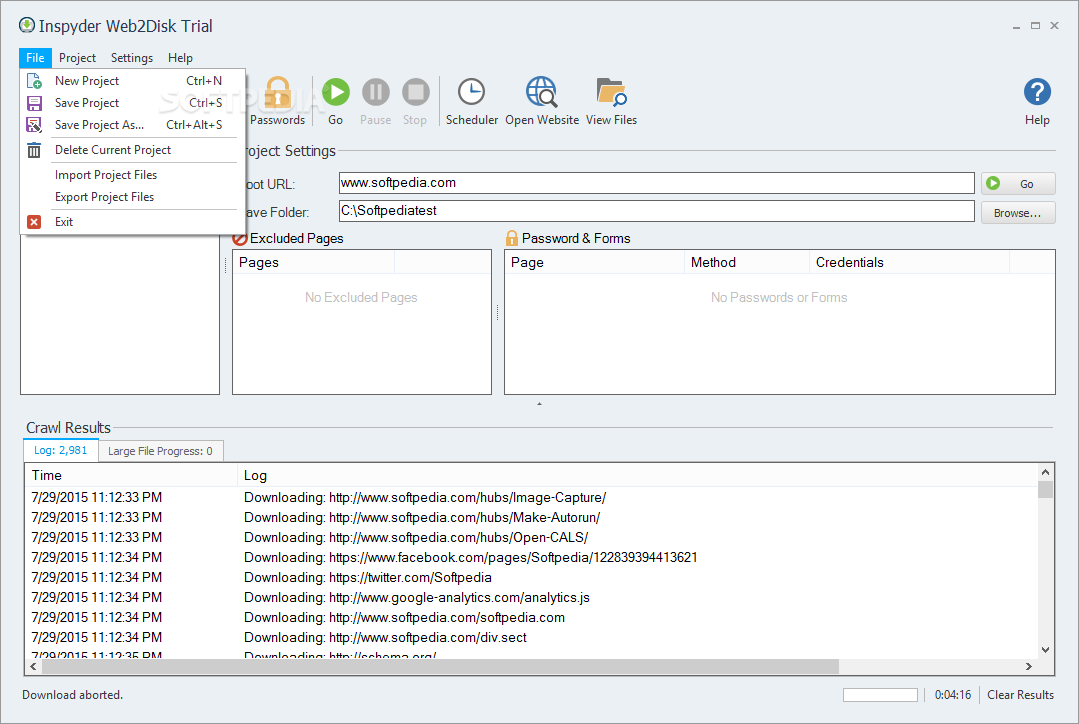Click the horizontal scrollbar thumb in log

(440, 667)
